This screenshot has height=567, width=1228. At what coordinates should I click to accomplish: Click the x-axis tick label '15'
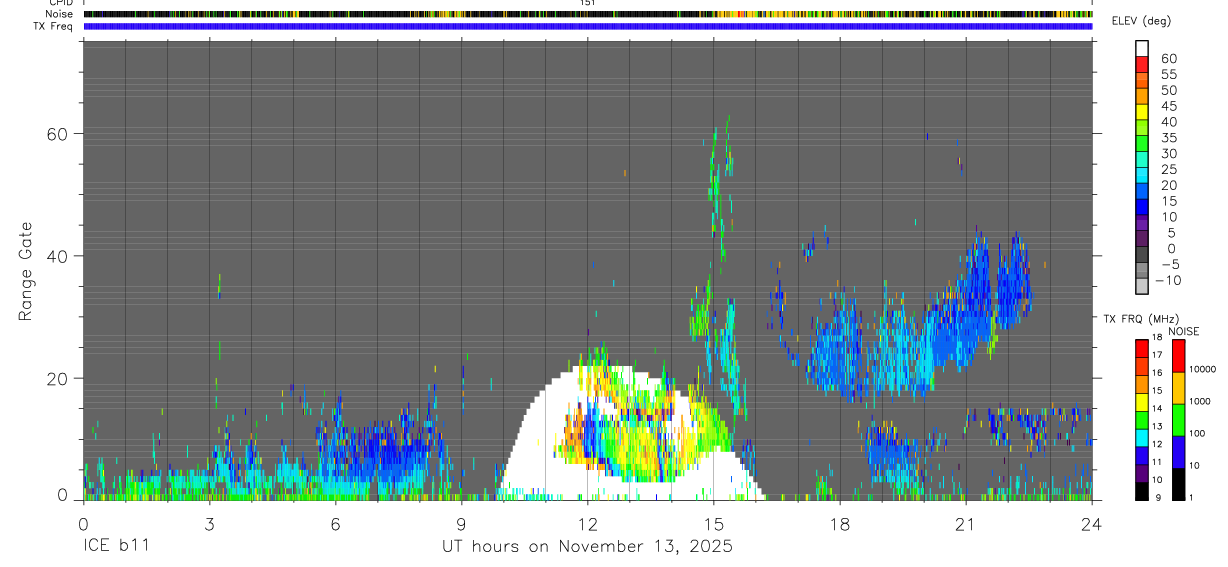pyautogui.click(x=714, y=523)
